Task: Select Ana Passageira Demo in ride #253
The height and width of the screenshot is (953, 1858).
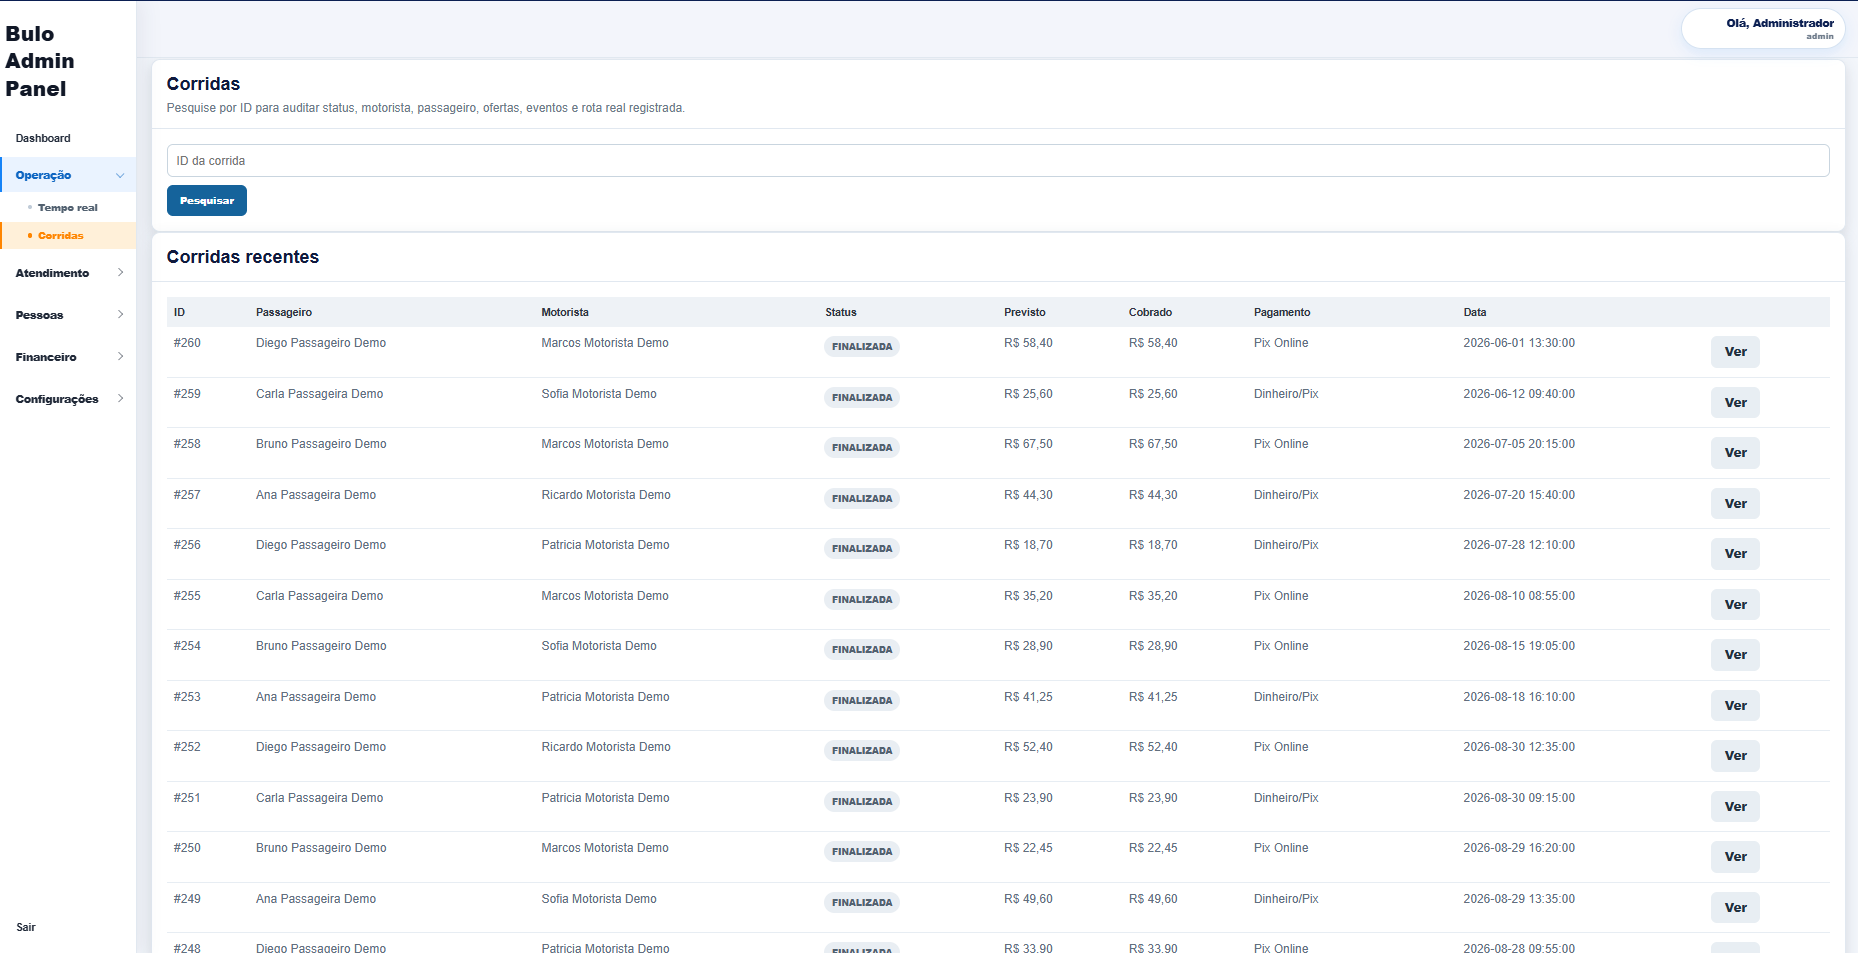Action: pos(316,697)
